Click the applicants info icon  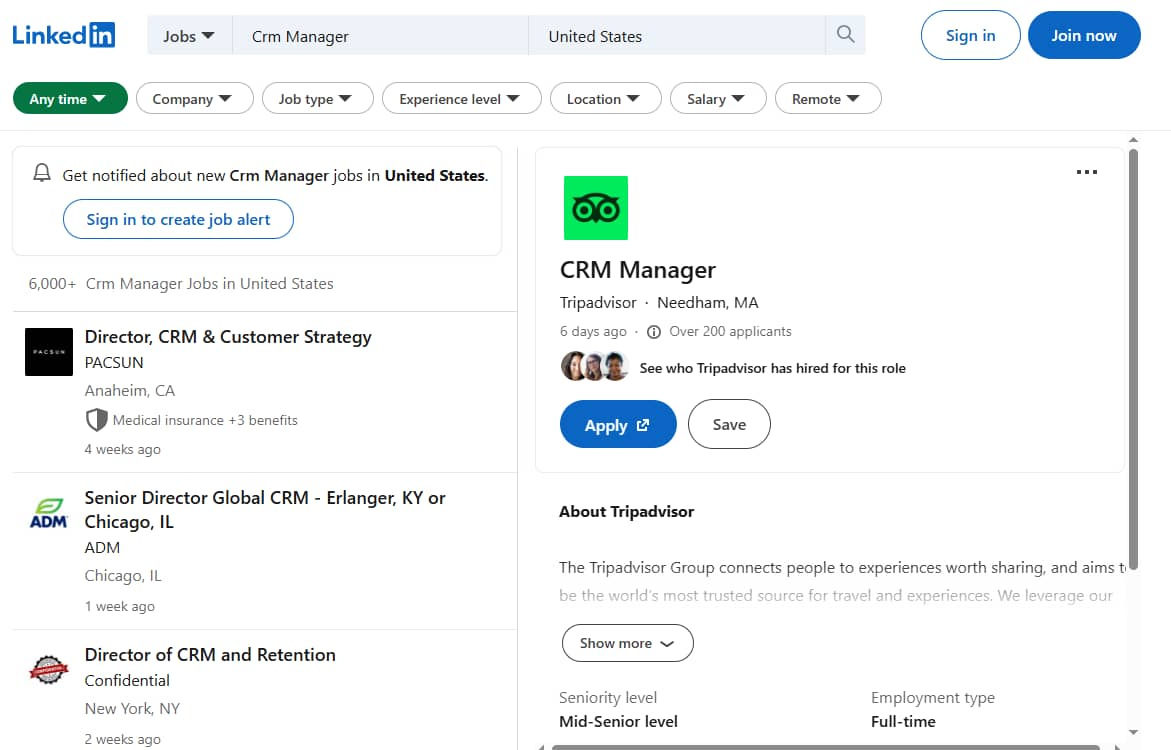653,332
